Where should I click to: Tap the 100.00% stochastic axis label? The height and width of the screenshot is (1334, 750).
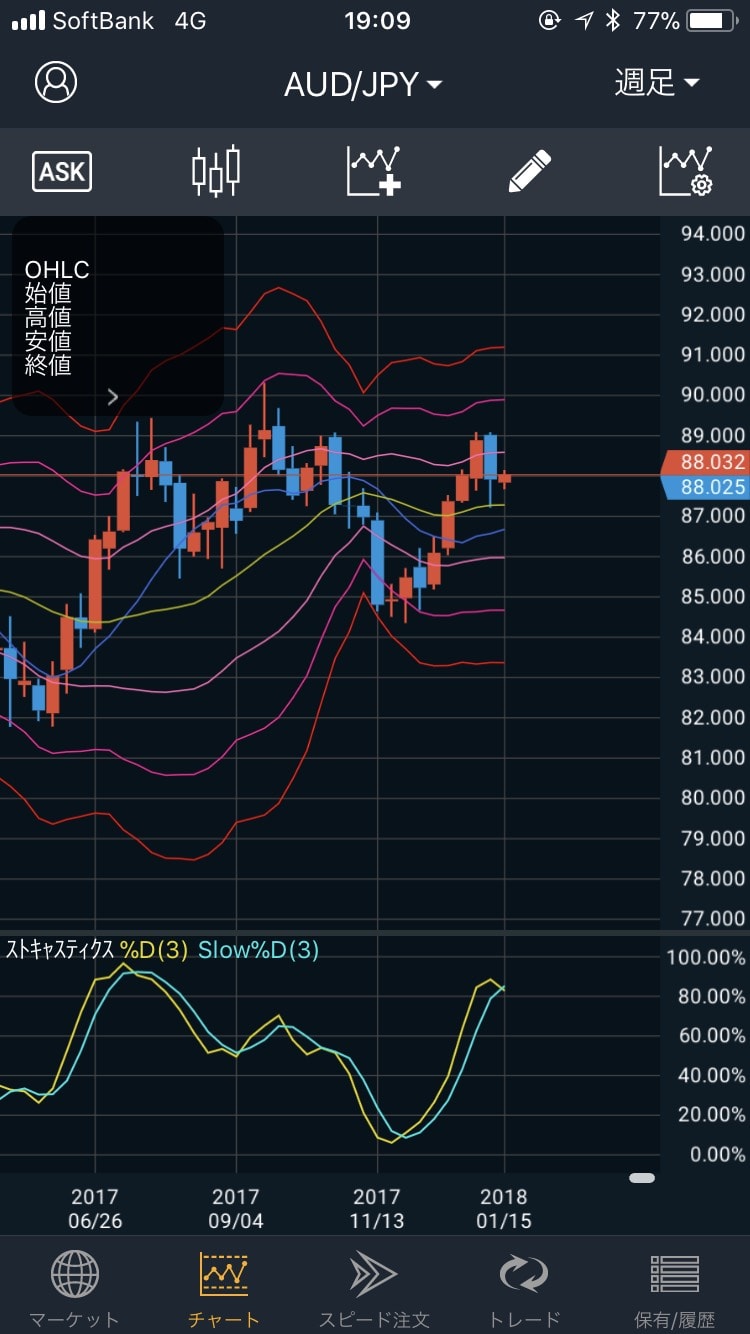pyautogui.click(x=706, y=957)
